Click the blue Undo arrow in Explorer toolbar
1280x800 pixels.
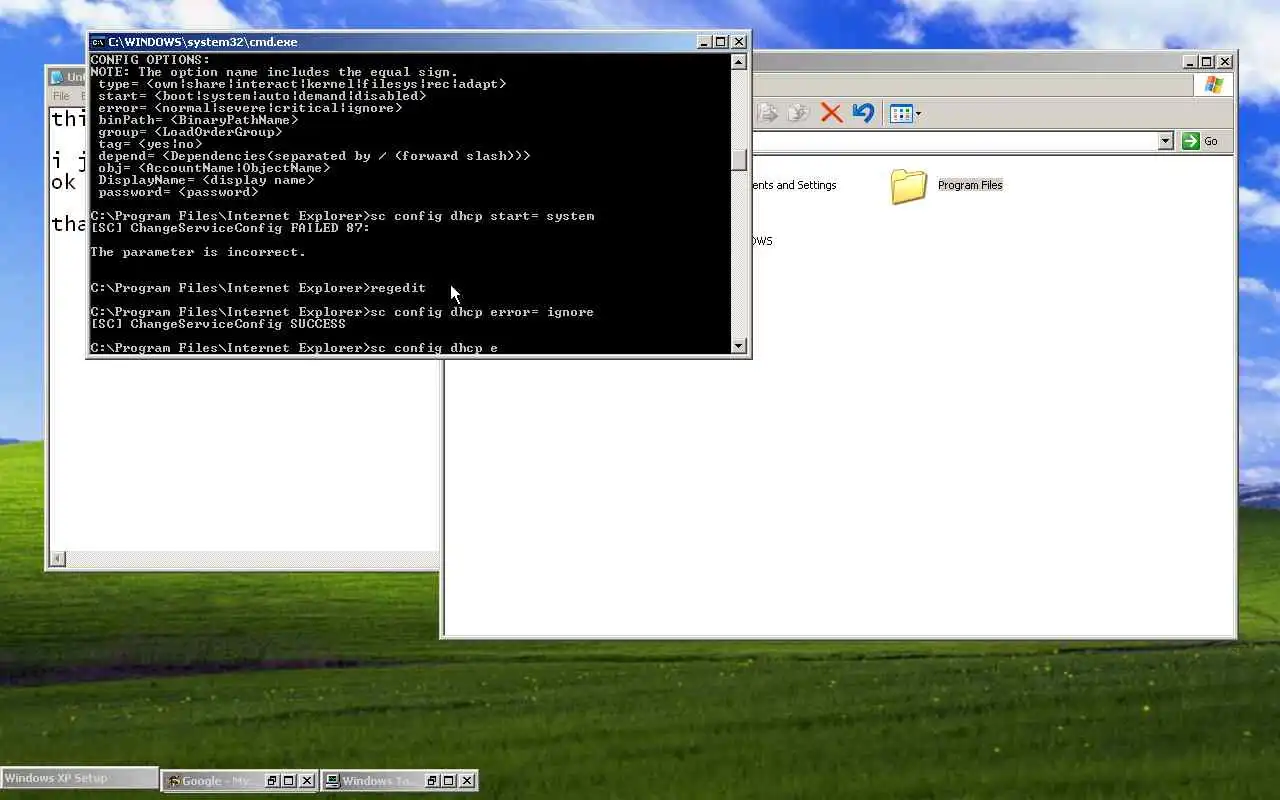pos(864,113)
